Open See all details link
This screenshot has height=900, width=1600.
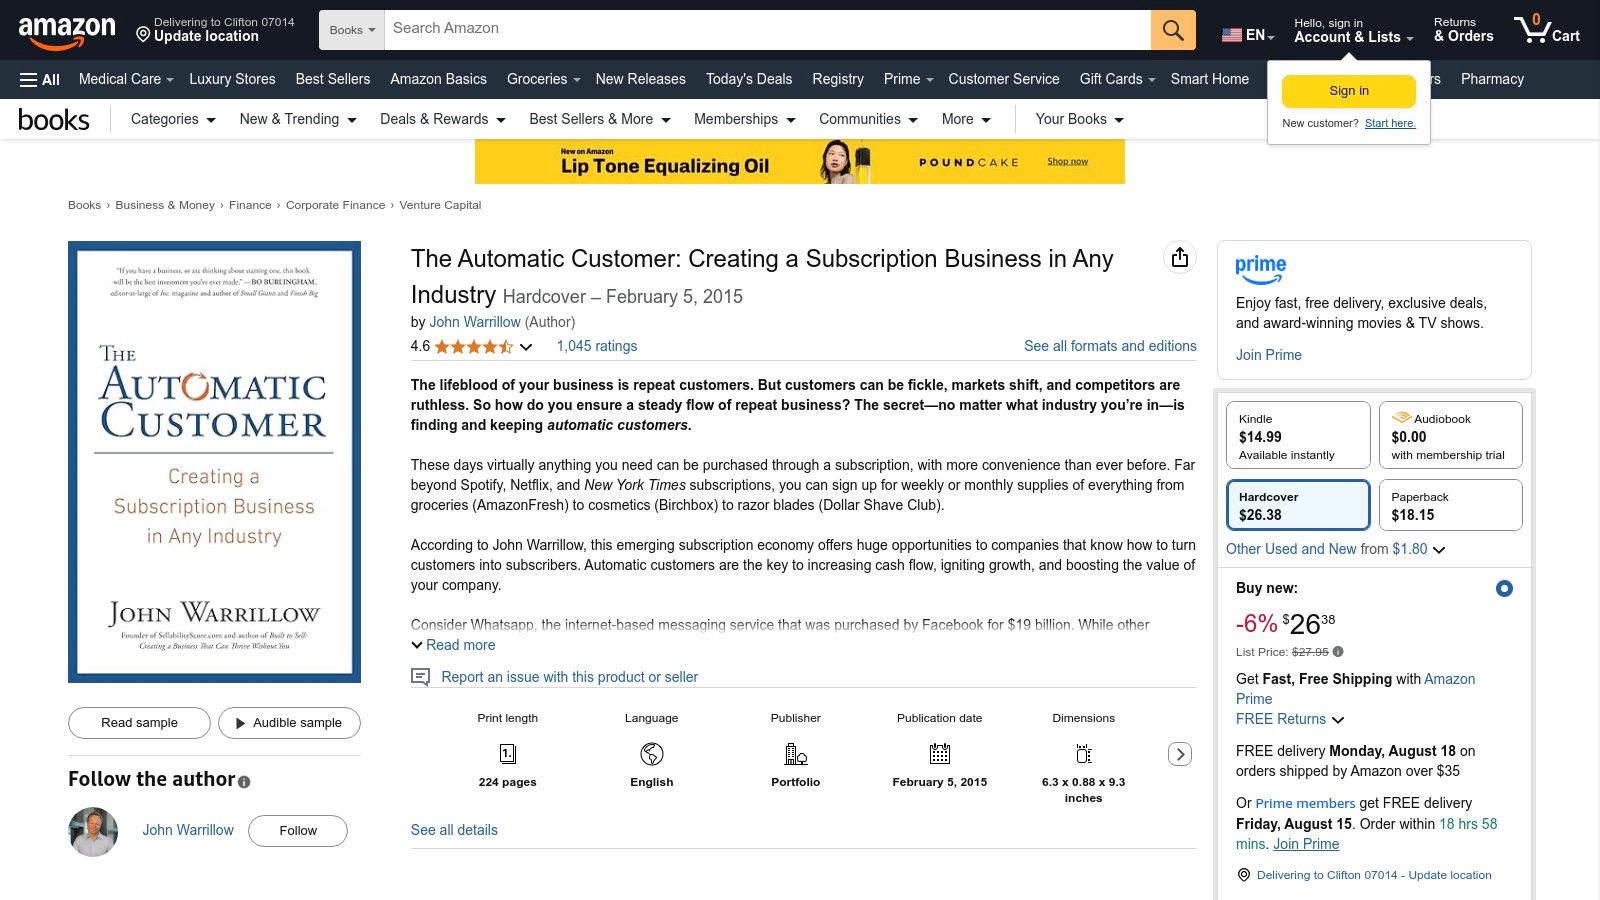454,830
